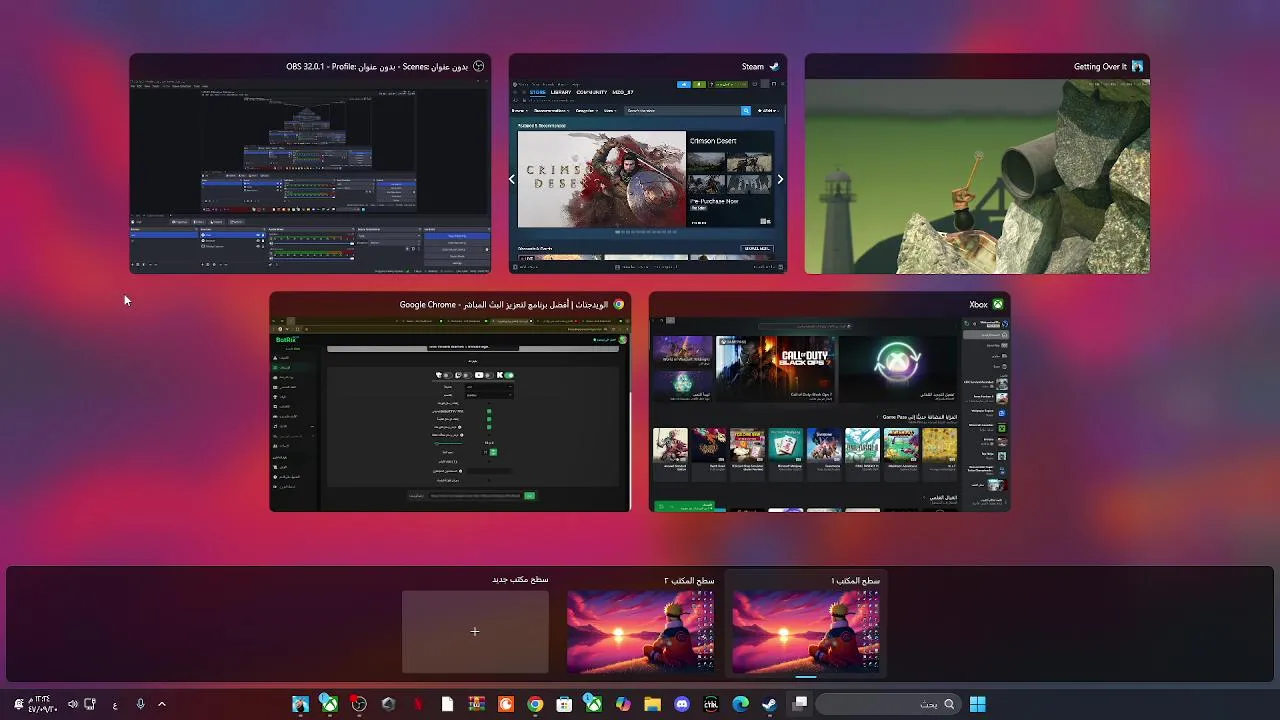Image resolution: width=1280 pixels, height=720 pixels.
Task: Open OBS Studio from the taskbar
Action: [x=359, y=704]
